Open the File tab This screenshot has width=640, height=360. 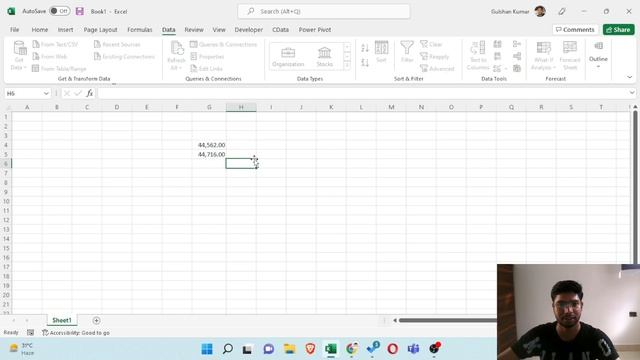point(15,29)
